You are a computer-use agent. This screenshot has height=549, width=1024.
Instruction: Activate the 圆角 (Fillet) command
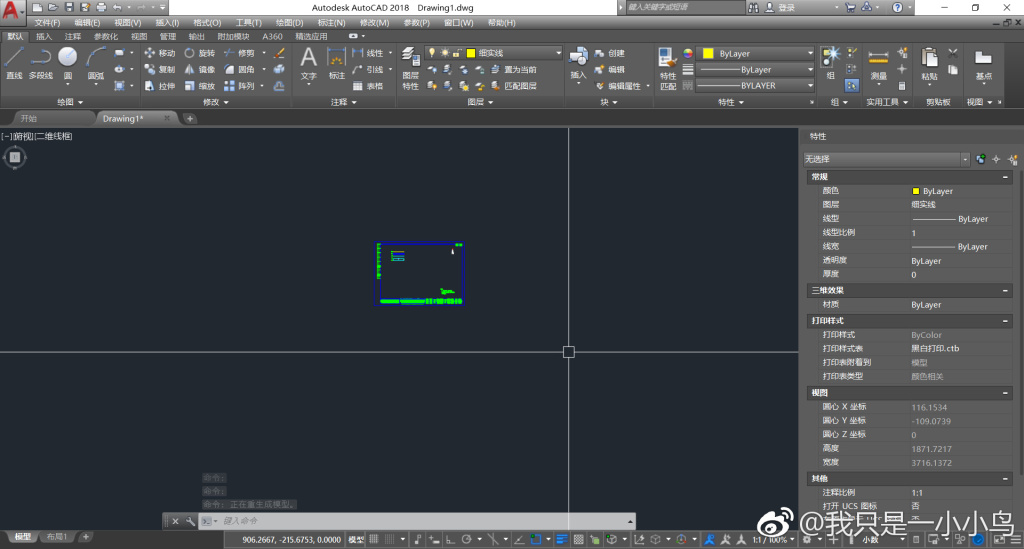(x=239, y=69)
